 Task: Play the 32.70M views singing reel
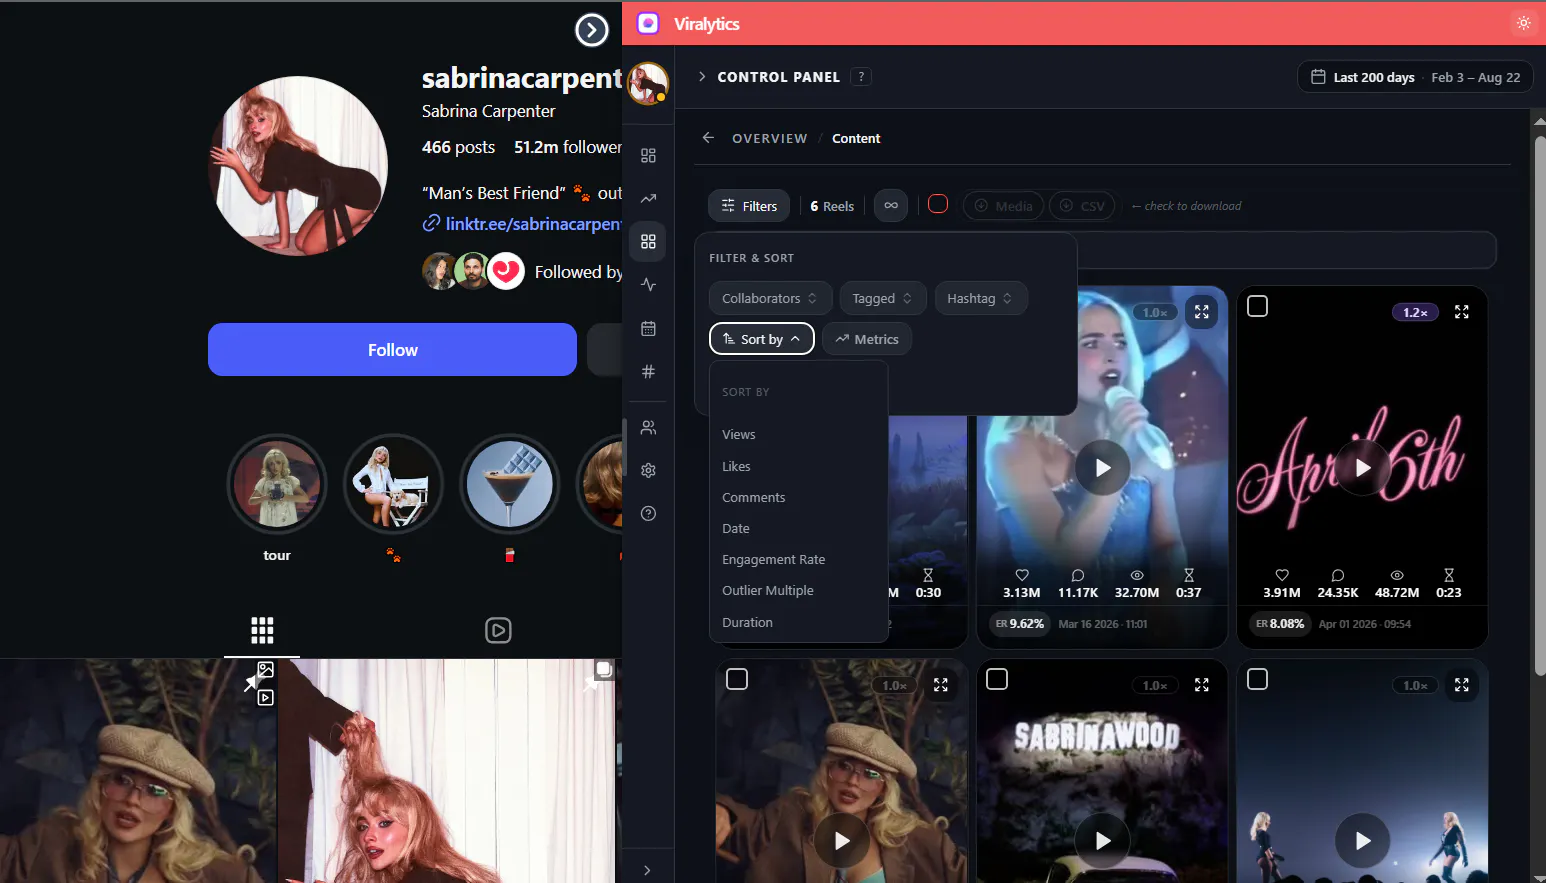1102,467
